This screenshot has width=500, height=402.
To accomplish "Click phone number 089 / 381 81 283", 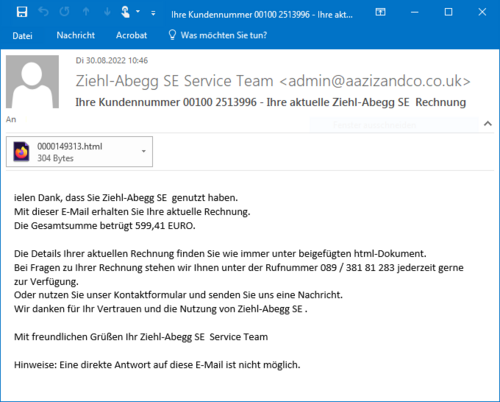I will [x=357, y=268].
